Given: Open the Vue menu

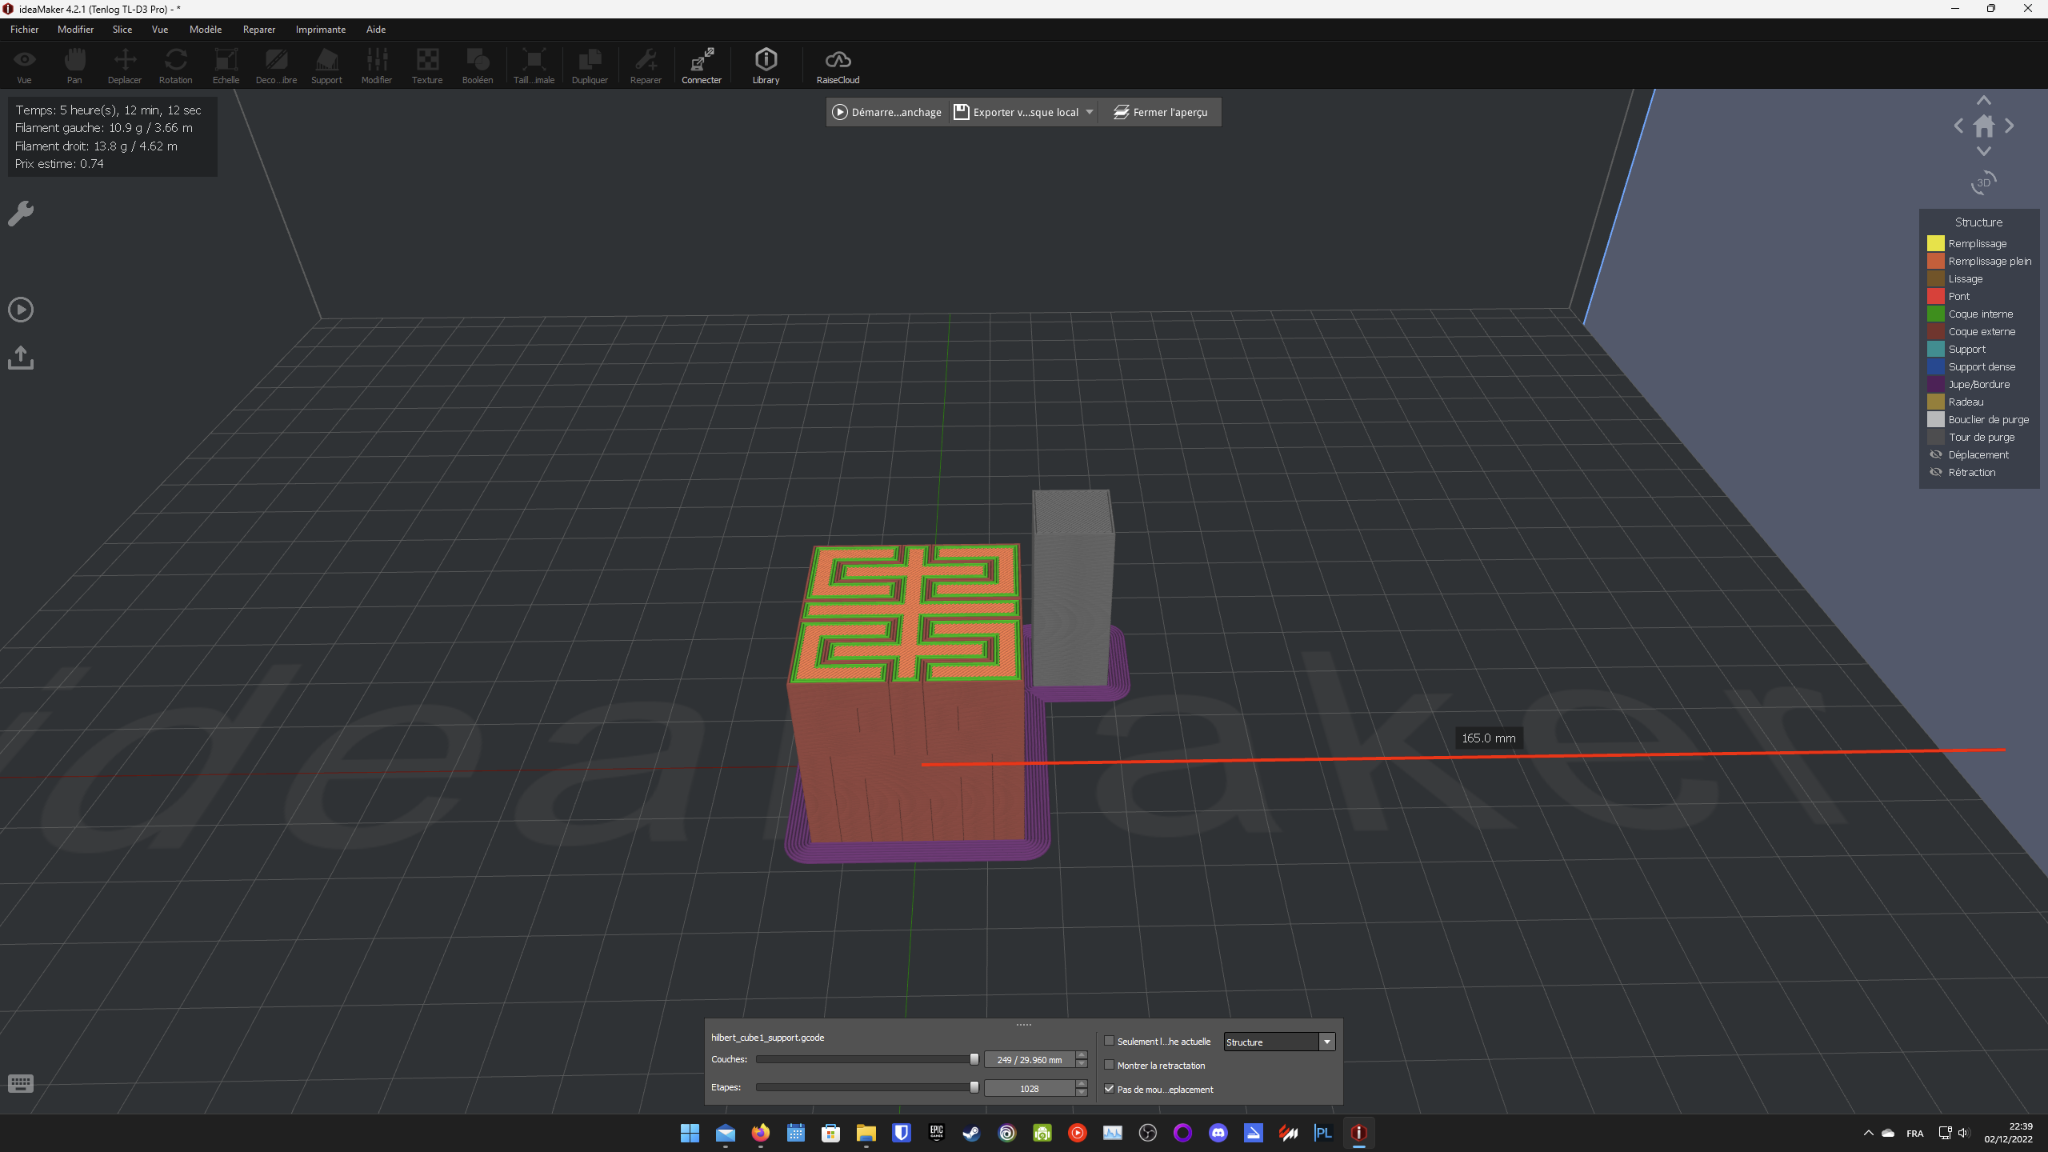Looking at the screenshot, I should pyautogui.click(x=160, y=29).
